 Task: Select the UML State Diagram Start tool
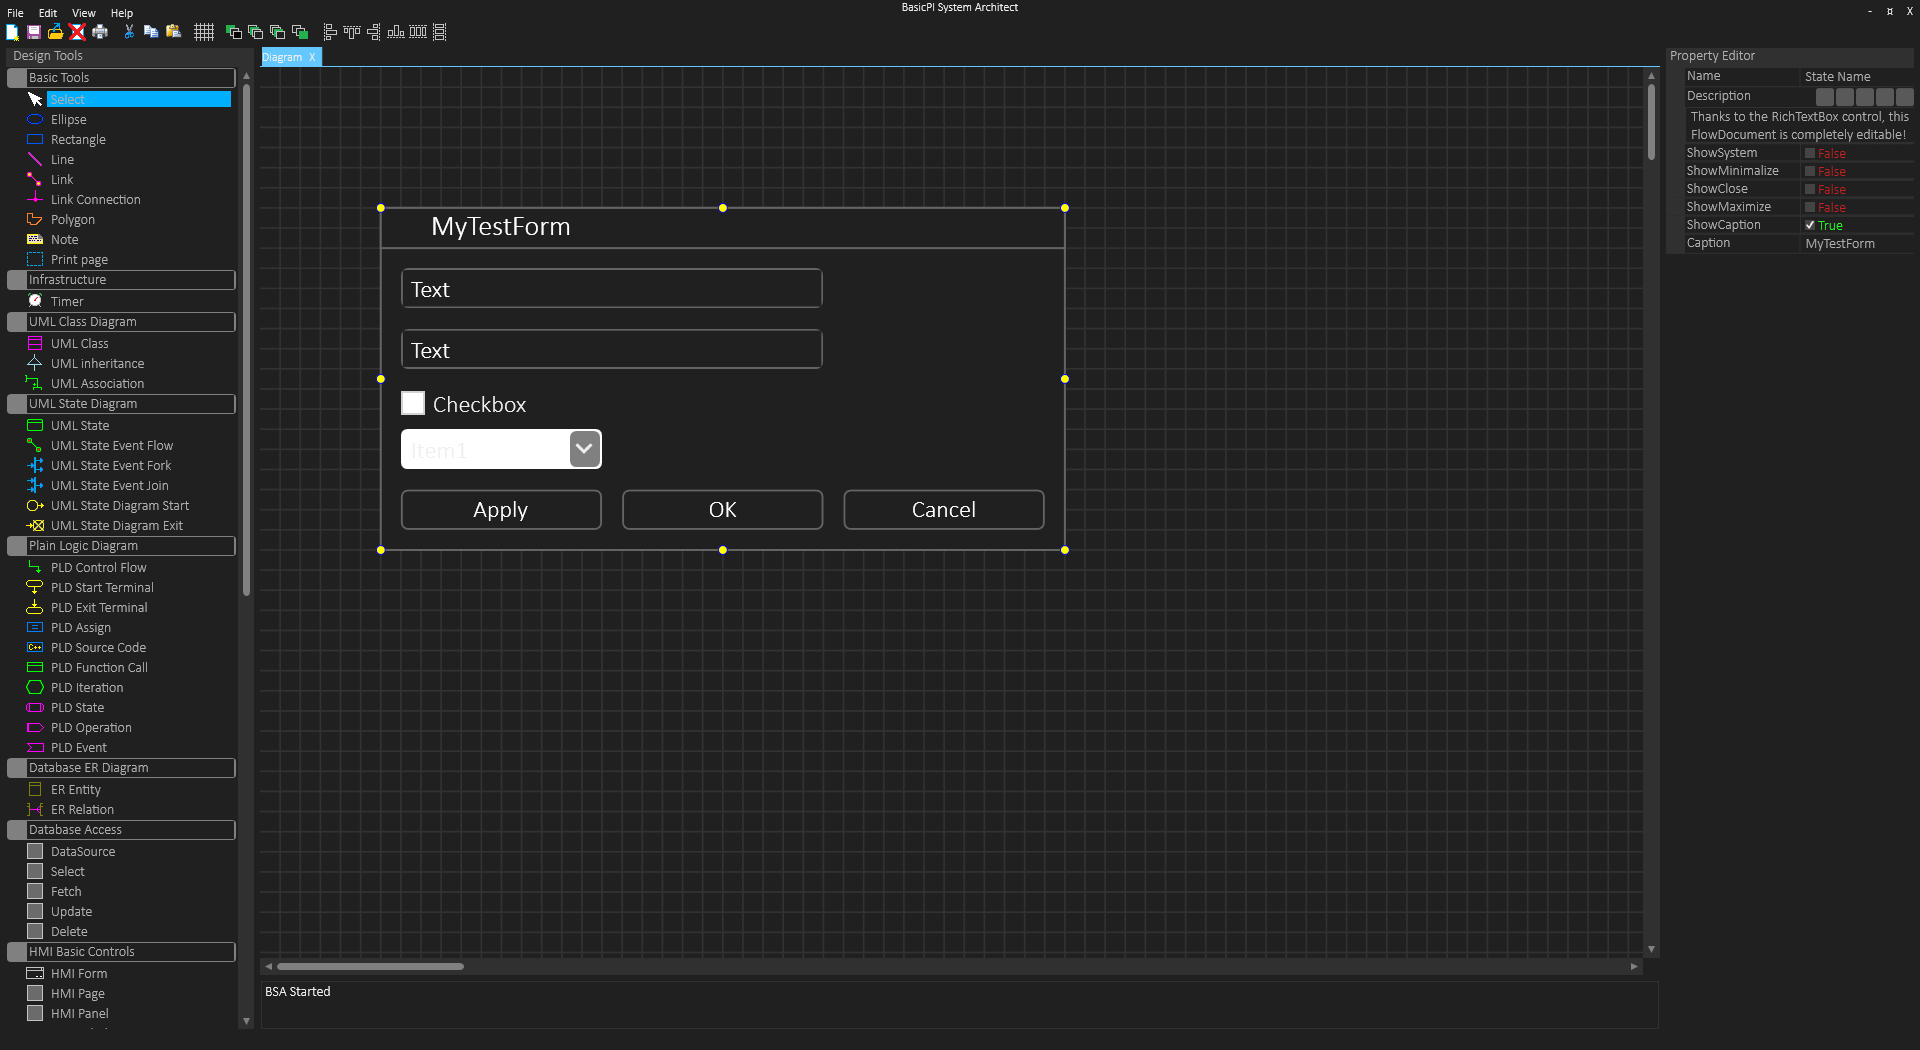(x=120, y=505)
